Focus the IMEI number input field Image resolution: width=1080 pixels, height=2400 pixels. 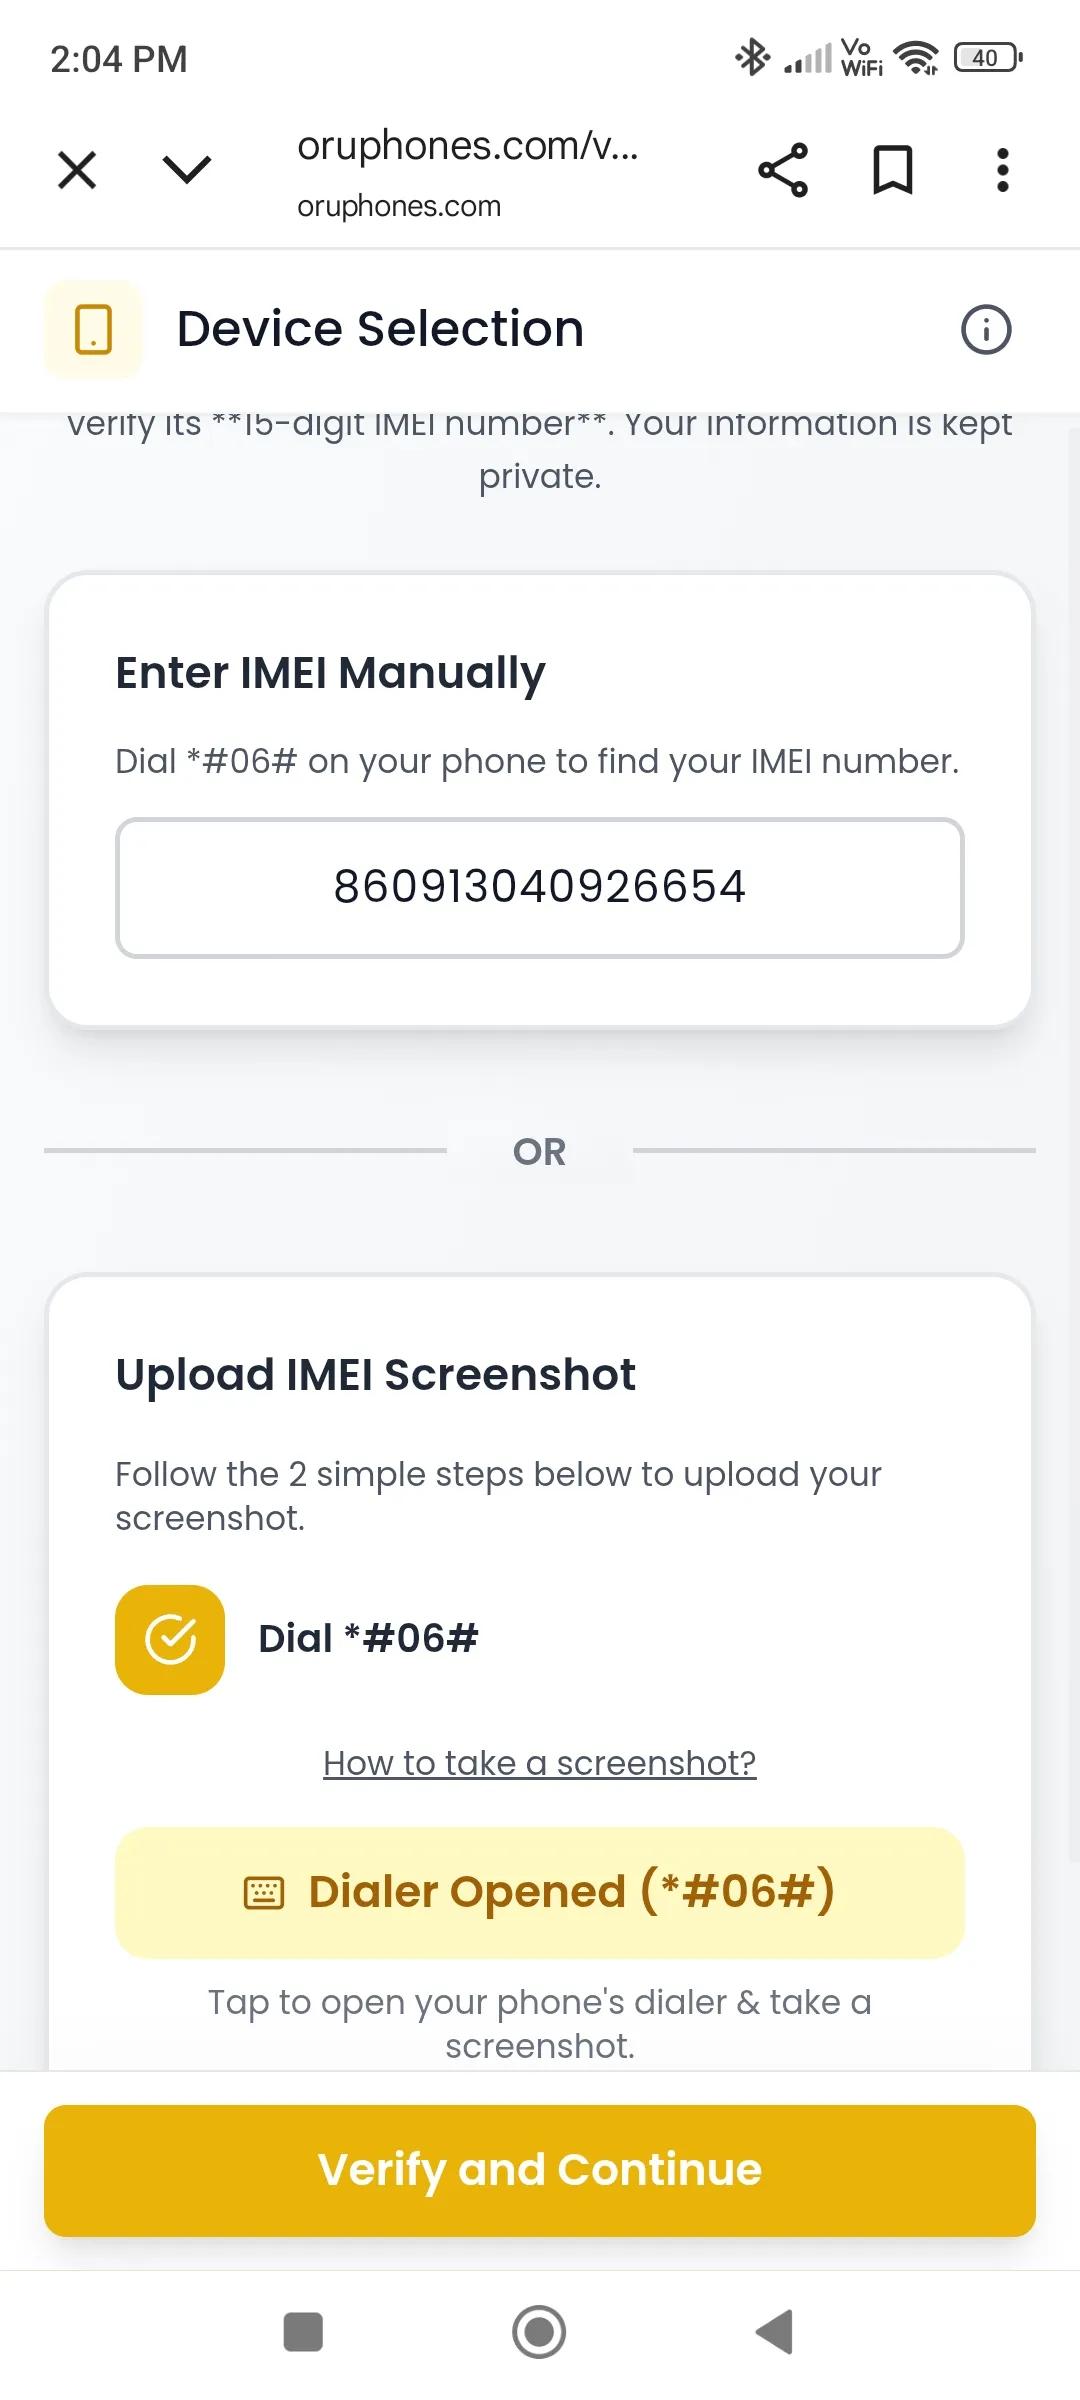[x=540, y=888]
